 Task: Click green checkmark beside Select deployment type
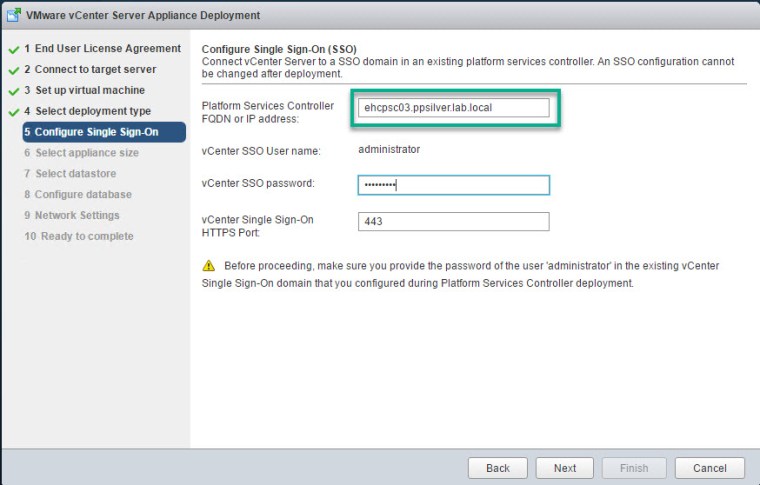click(14, 112)
